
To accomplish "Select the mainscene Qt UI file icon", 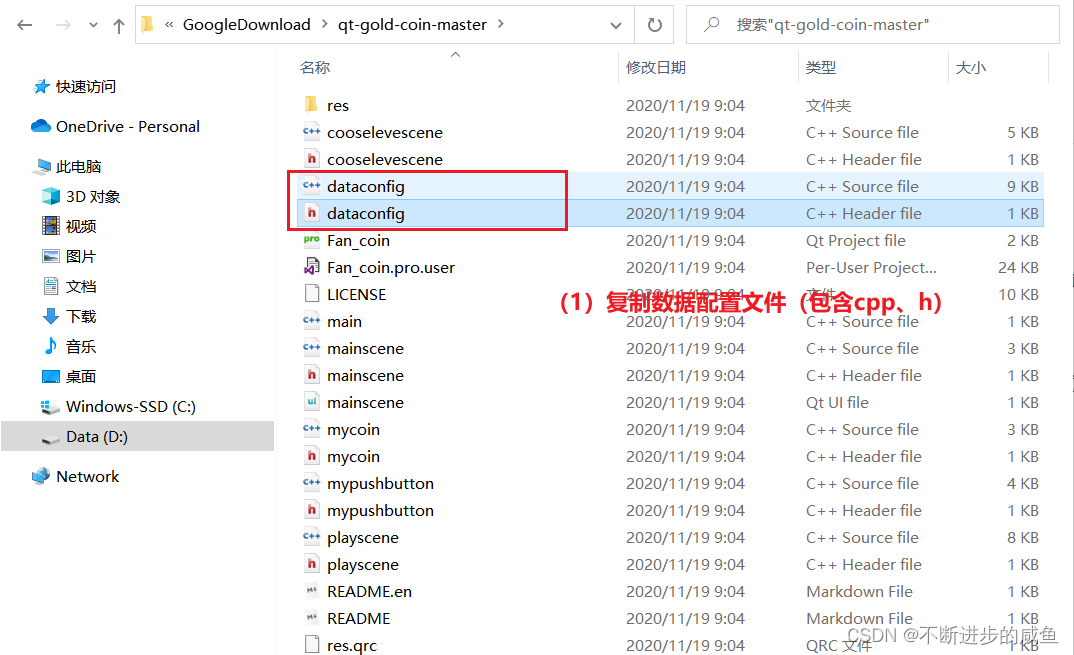I will 312,401.
